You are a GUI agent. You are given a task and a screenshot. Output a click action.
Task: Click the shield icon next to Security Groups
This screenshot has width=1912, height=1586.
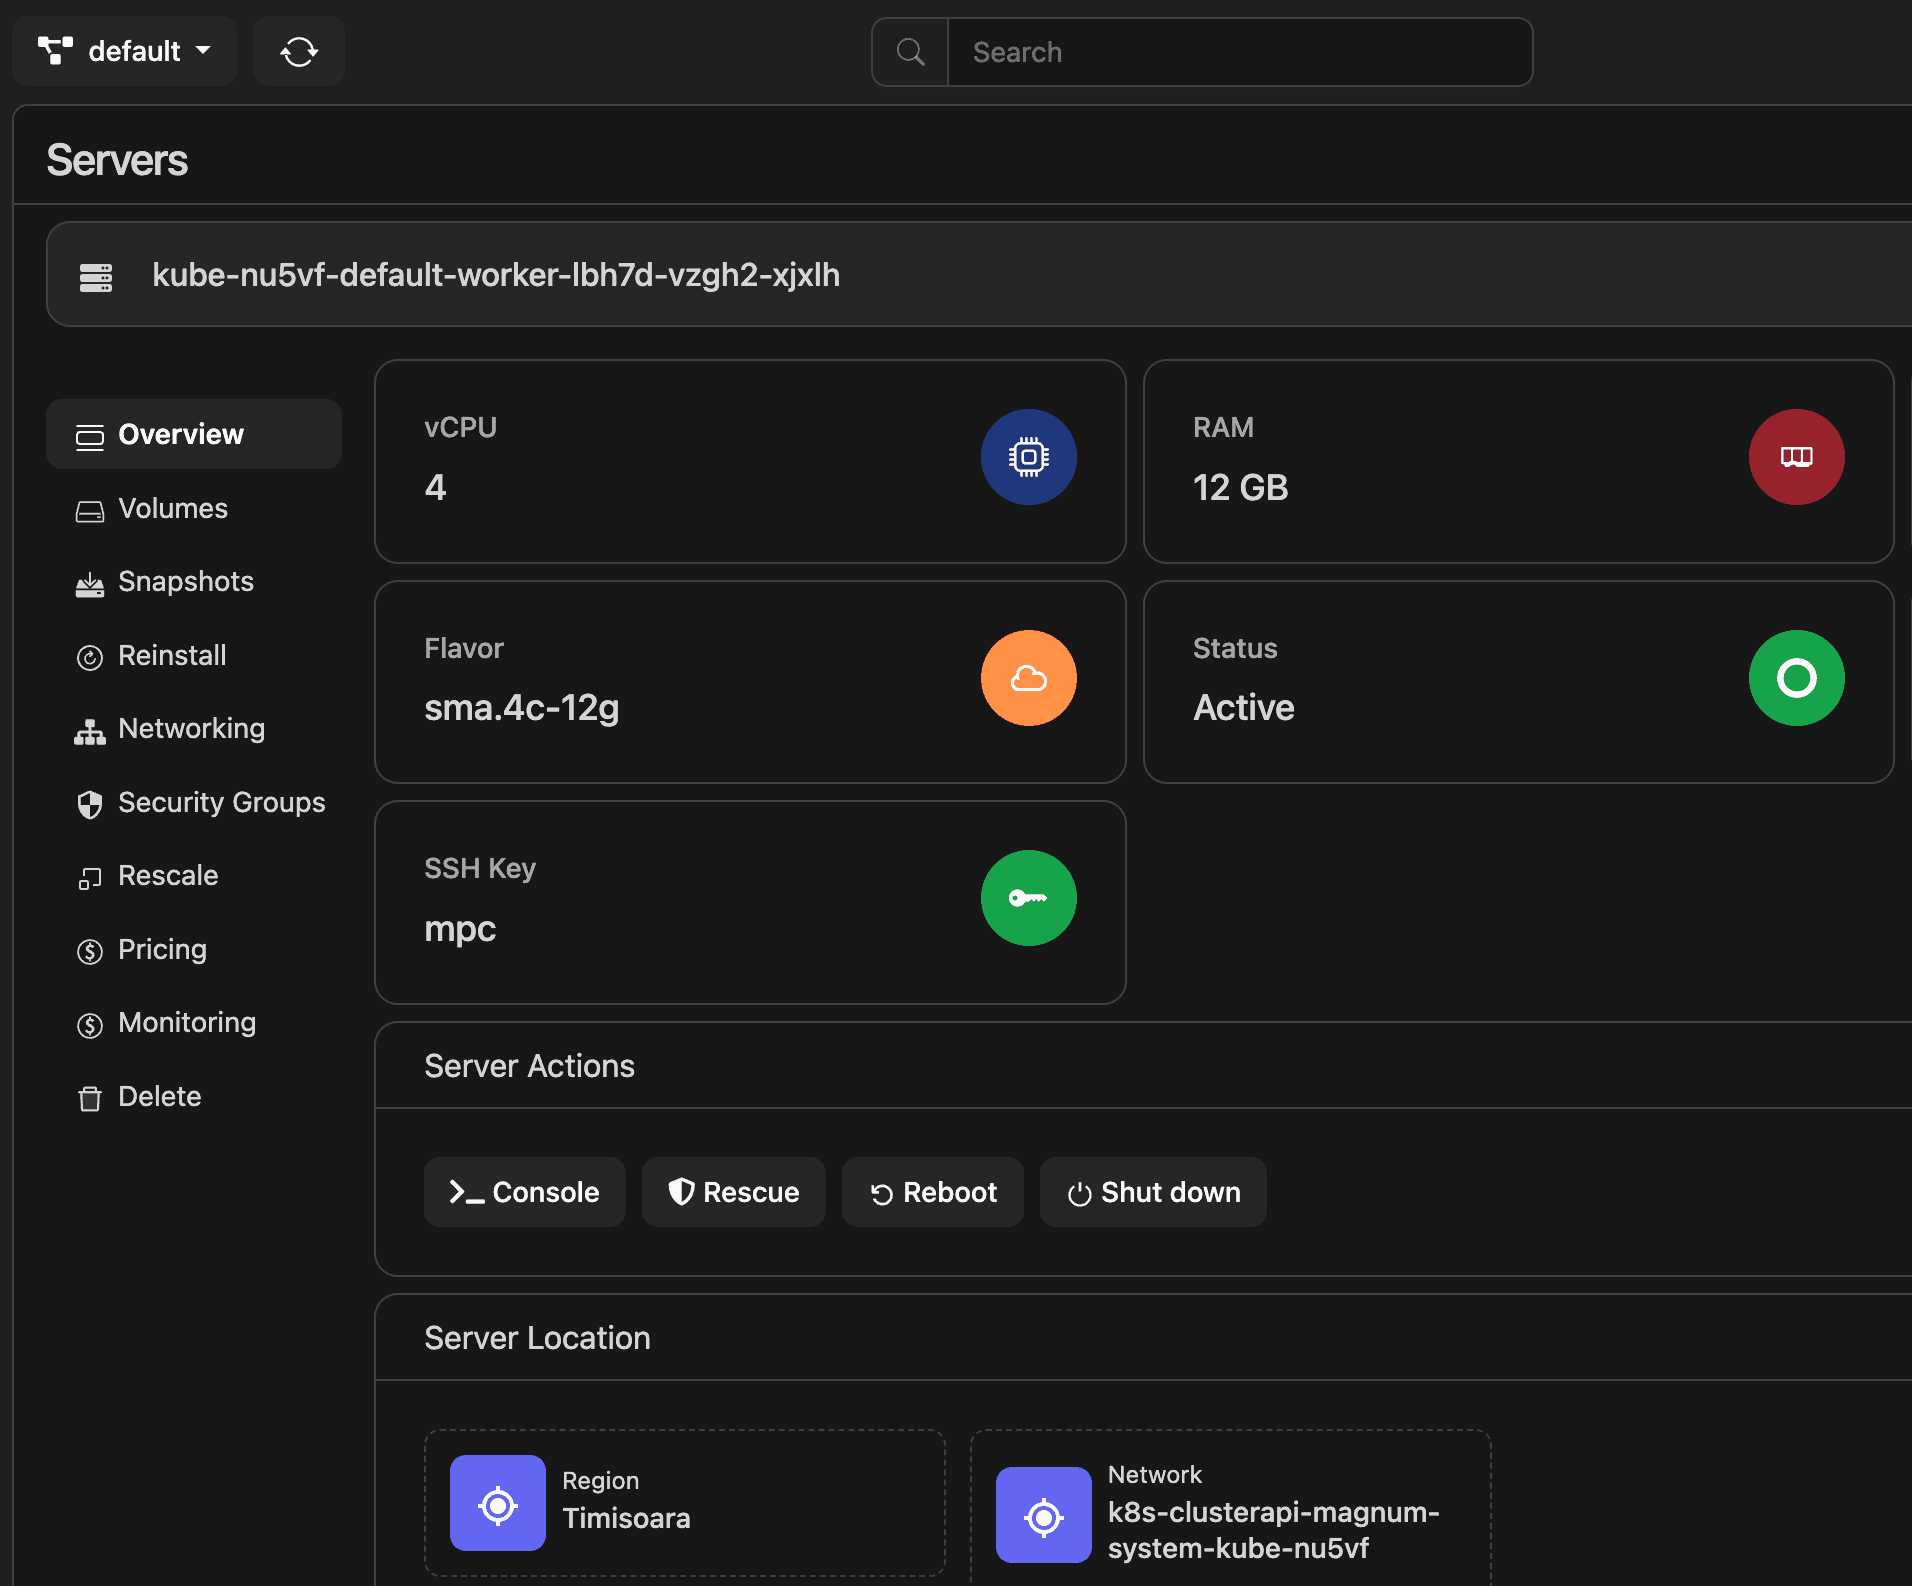point(90,803)
